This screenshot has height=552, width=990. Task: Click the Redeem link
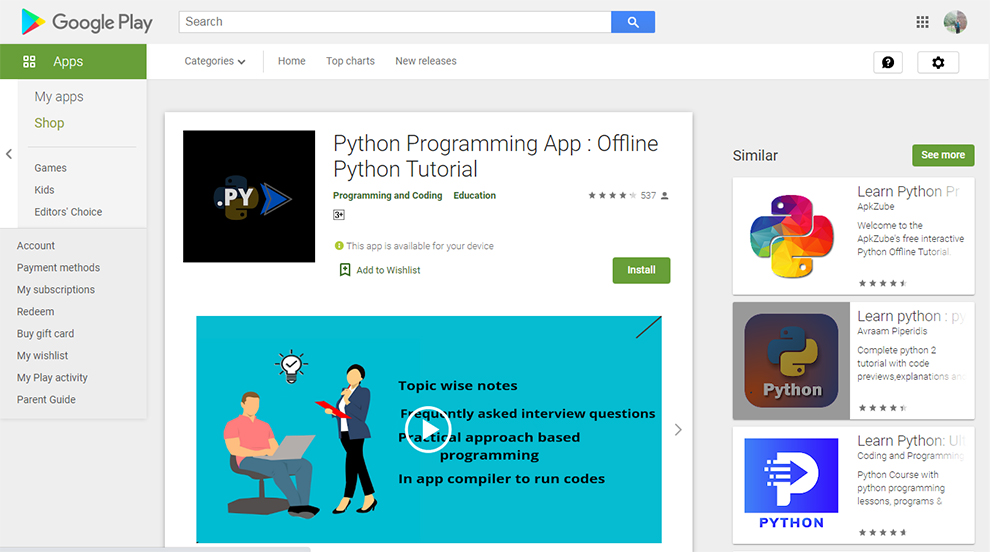coord(35,312)
